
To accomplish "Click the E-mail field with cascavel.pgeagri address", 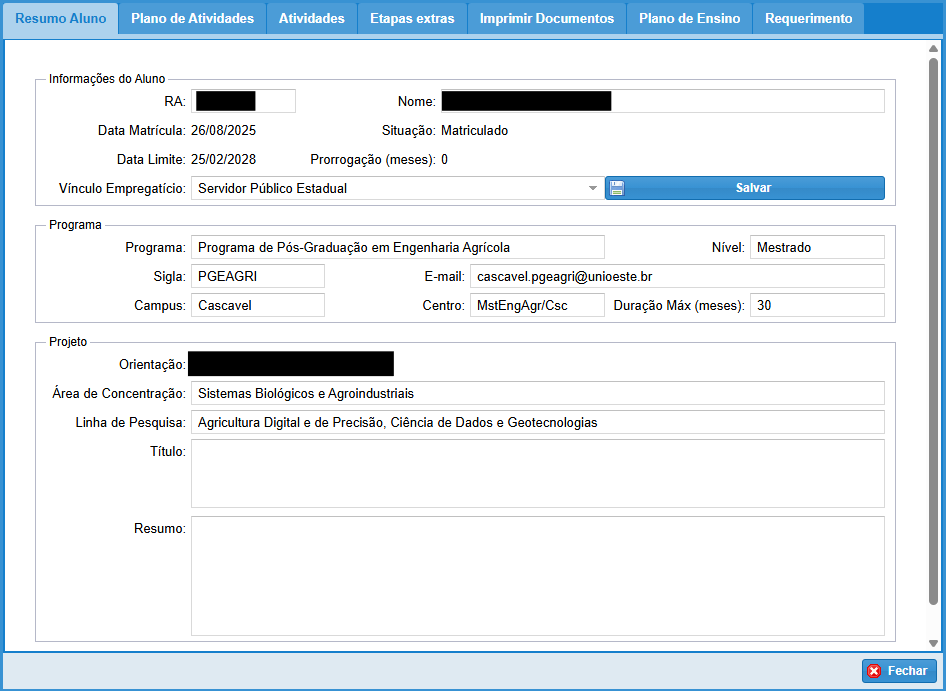I will tap(676, 276).
